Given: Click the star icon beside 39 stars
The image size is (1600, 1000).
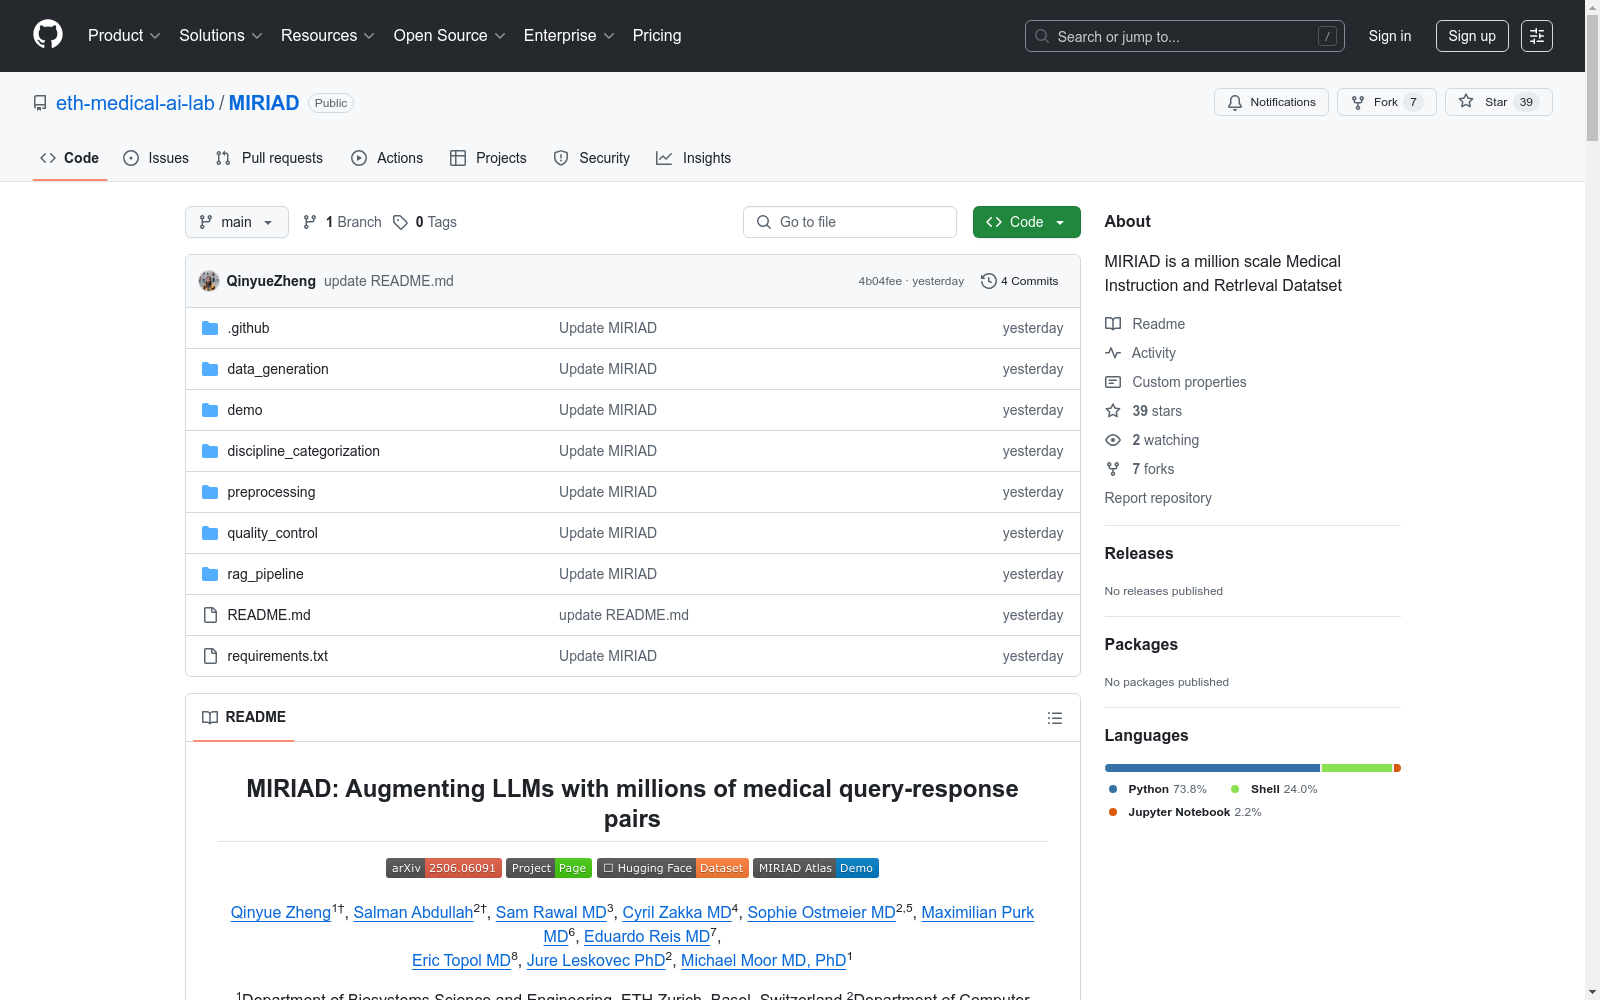Looking at the screenshot, I should coord(1113,411).
